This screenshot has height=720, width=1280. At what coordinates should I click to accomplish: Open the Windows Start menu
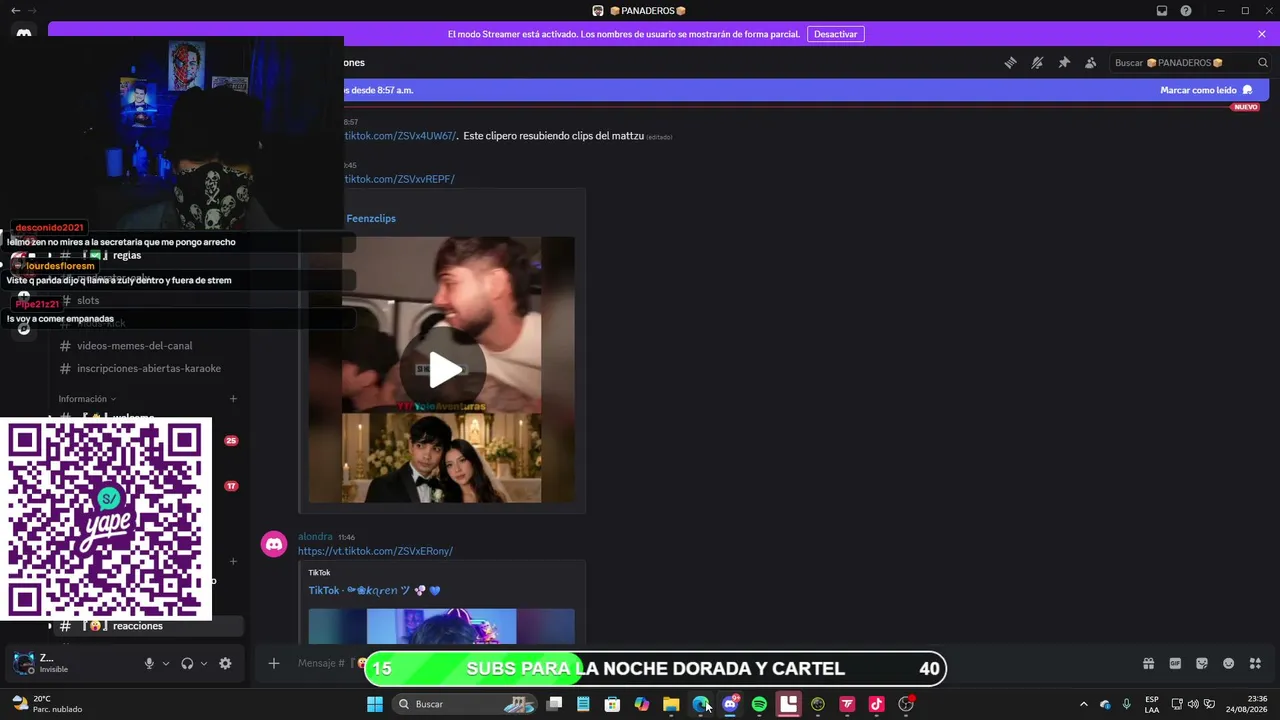[x=375, y=704]
